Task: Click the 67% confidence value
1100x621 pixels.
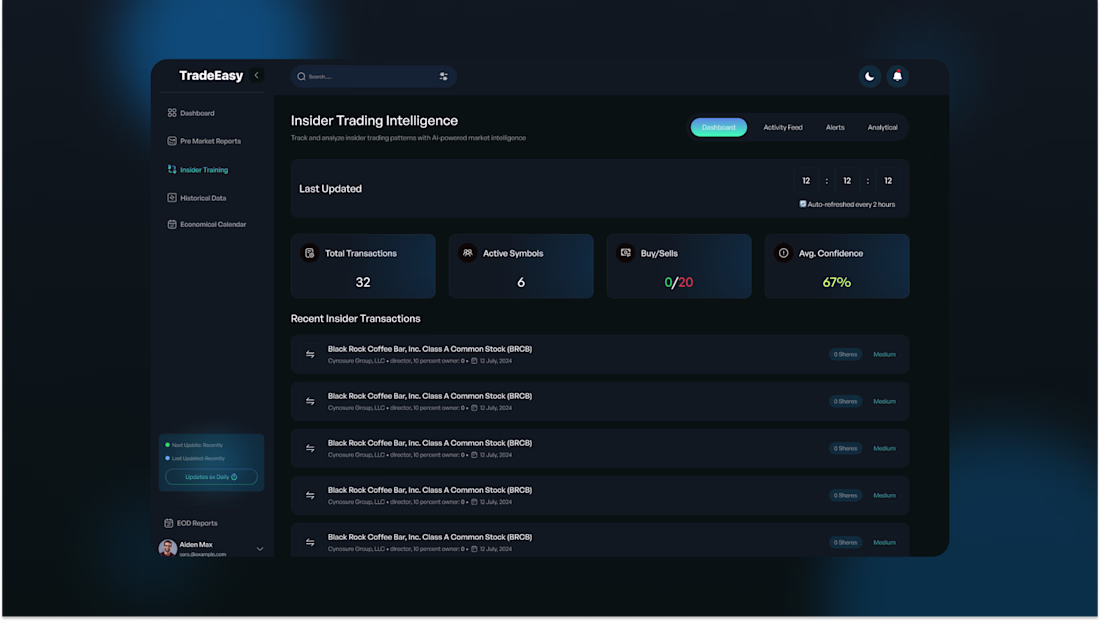Action: (836, 282)
